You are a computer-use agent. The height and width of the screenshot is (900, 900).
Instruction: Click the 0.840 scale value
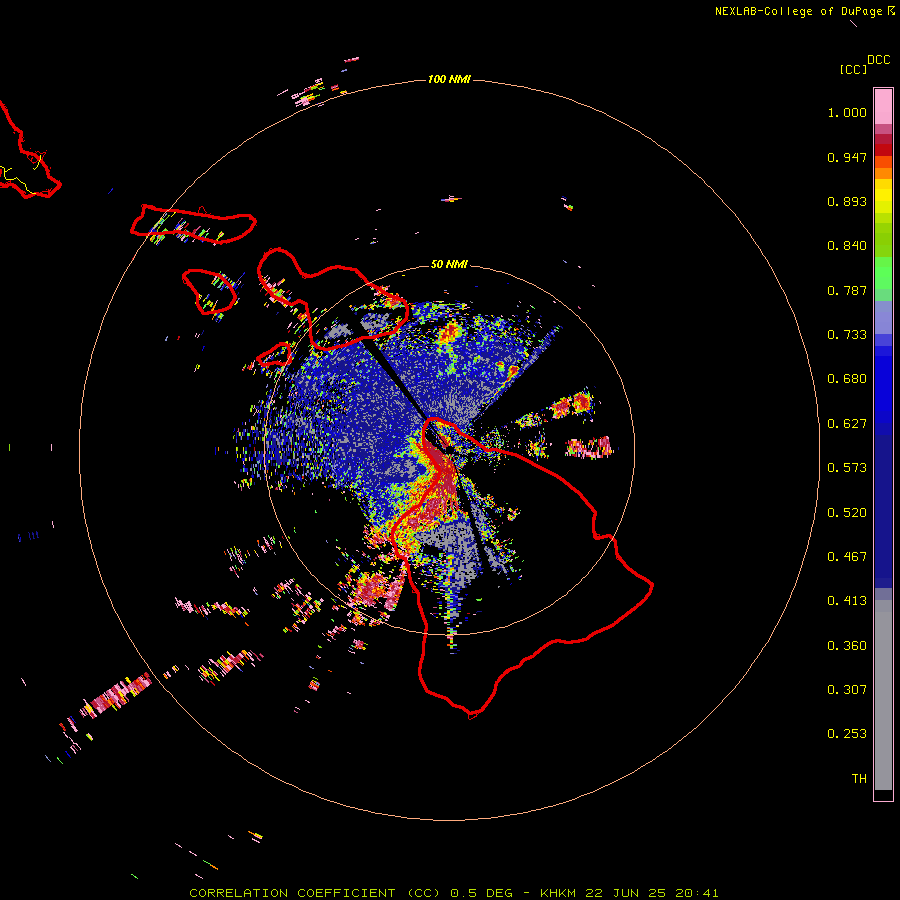[x=847, y=246]
